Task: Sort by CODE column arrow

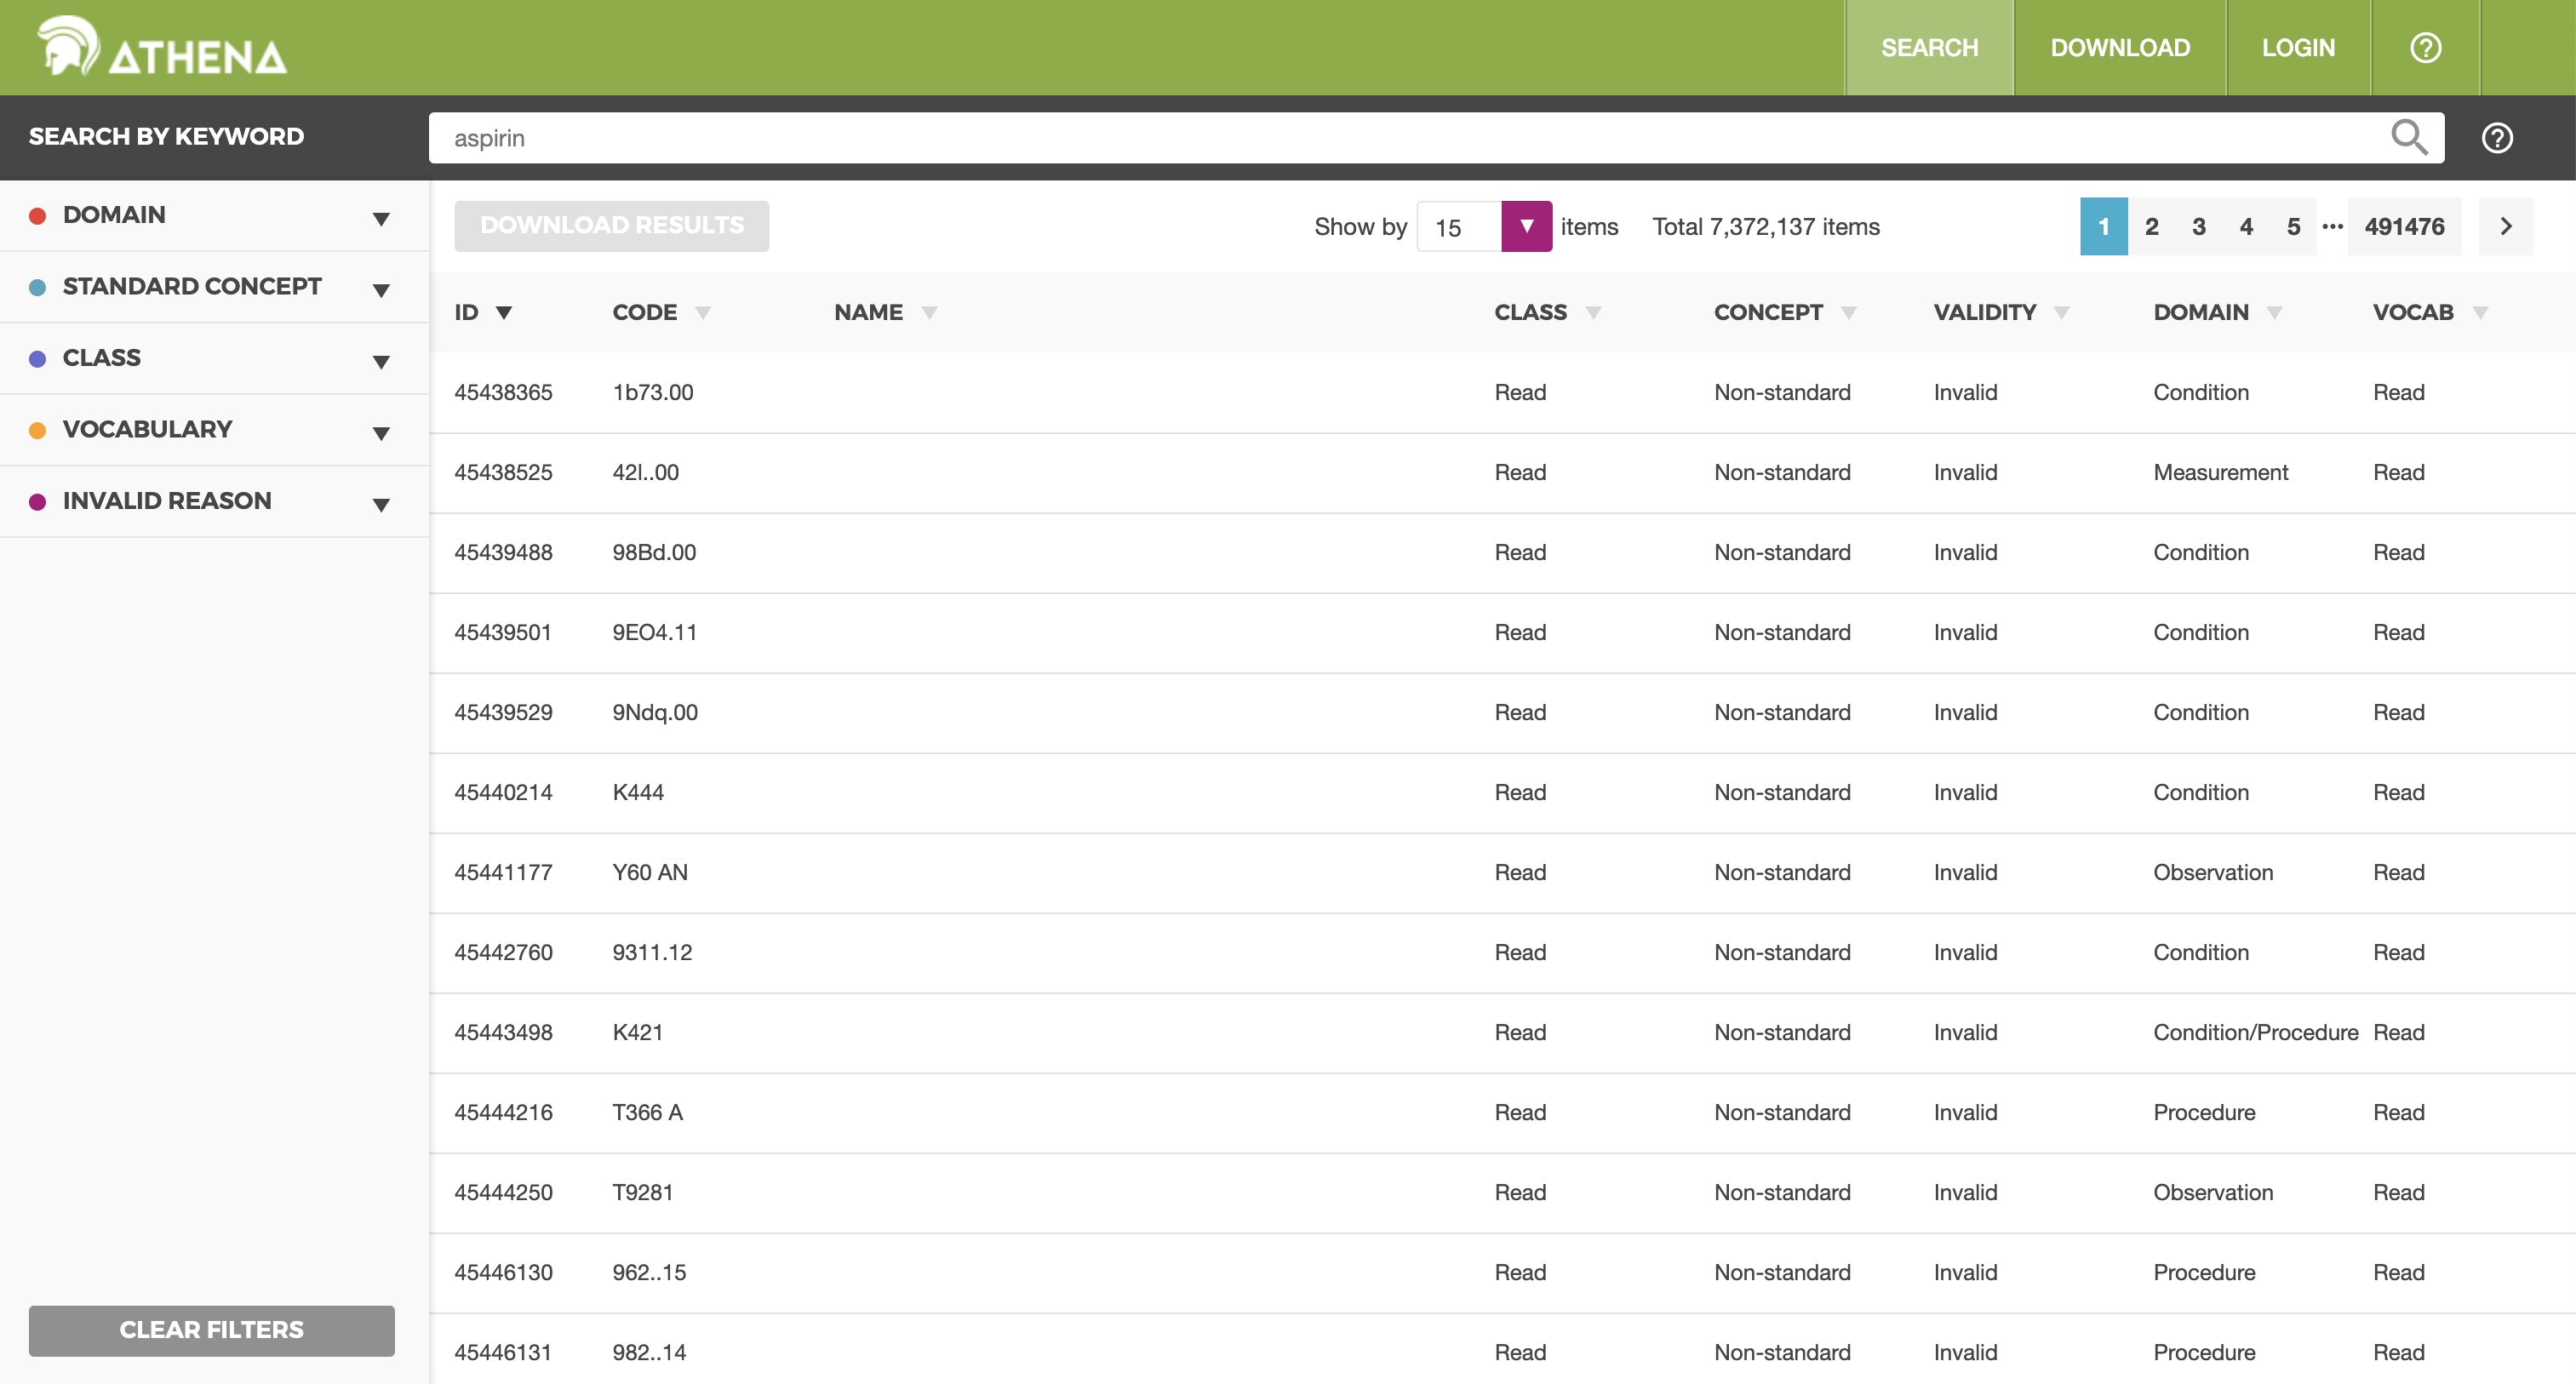Action: click(x=703, y=313)
